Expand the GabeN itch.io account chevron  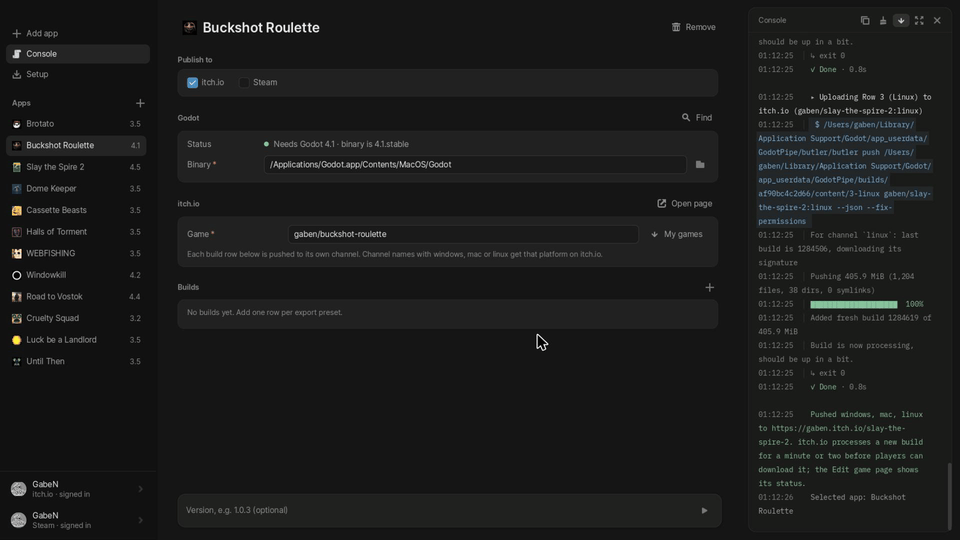point(140,489)
